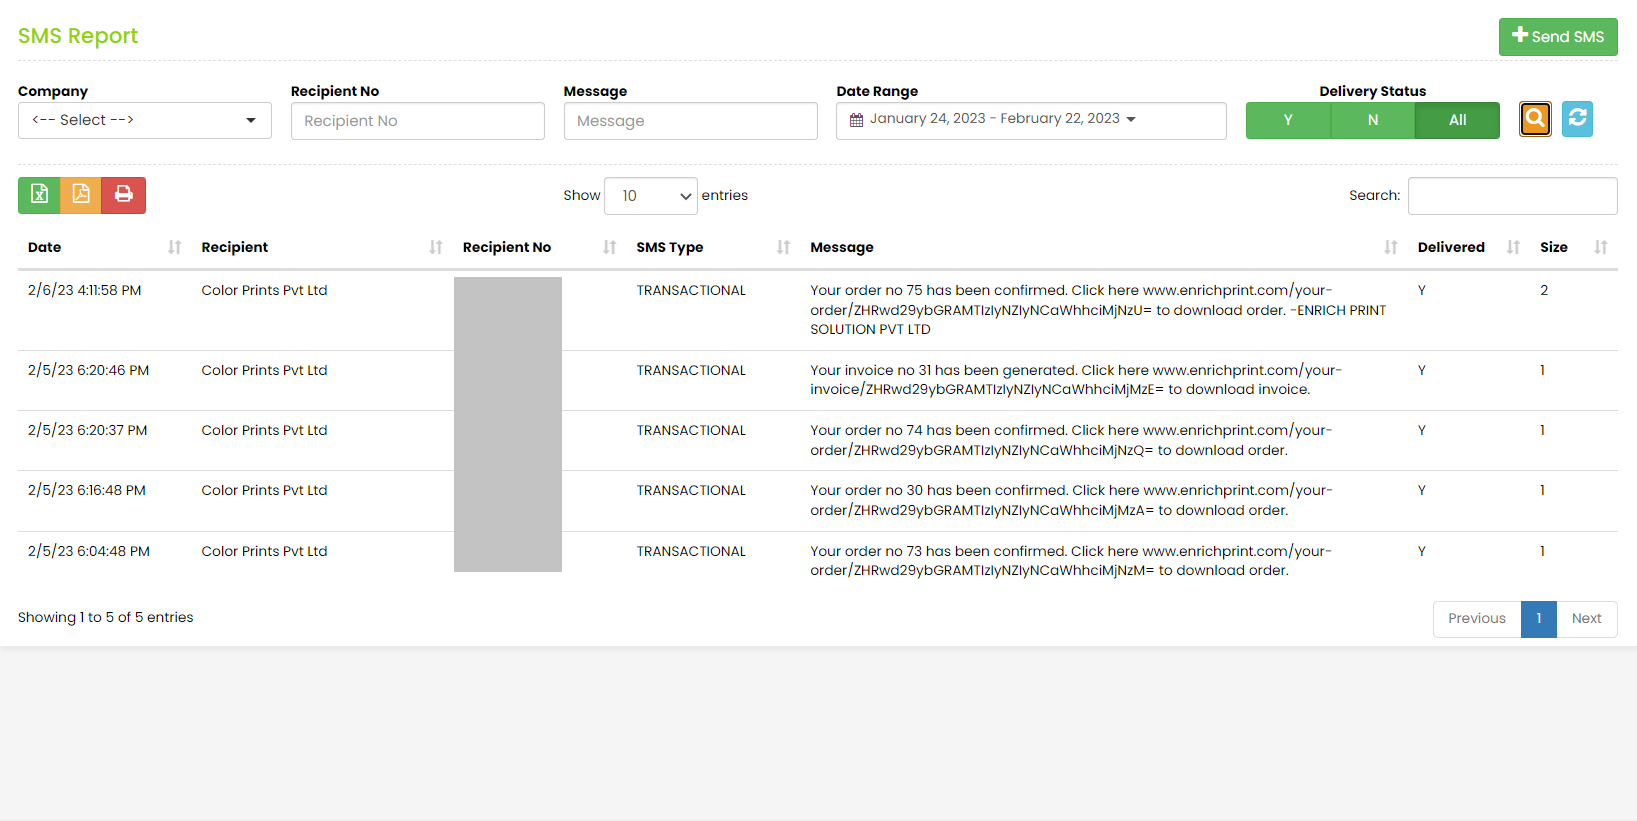
Task: Export the report to Excel
Action: (x=39, y=195)
